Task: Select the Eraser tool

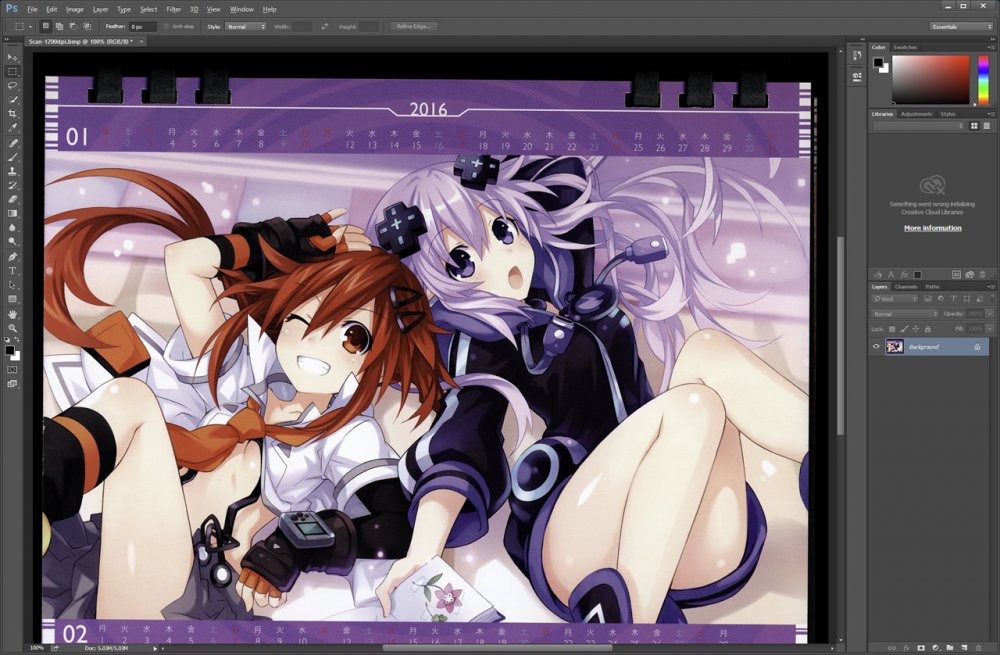Action: pos(12,200)
